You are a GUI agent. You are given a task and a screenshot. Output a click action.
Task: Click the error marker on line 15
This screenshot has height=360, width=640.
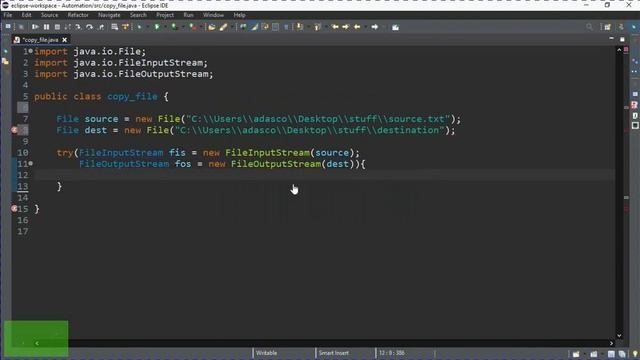point(14,209)
